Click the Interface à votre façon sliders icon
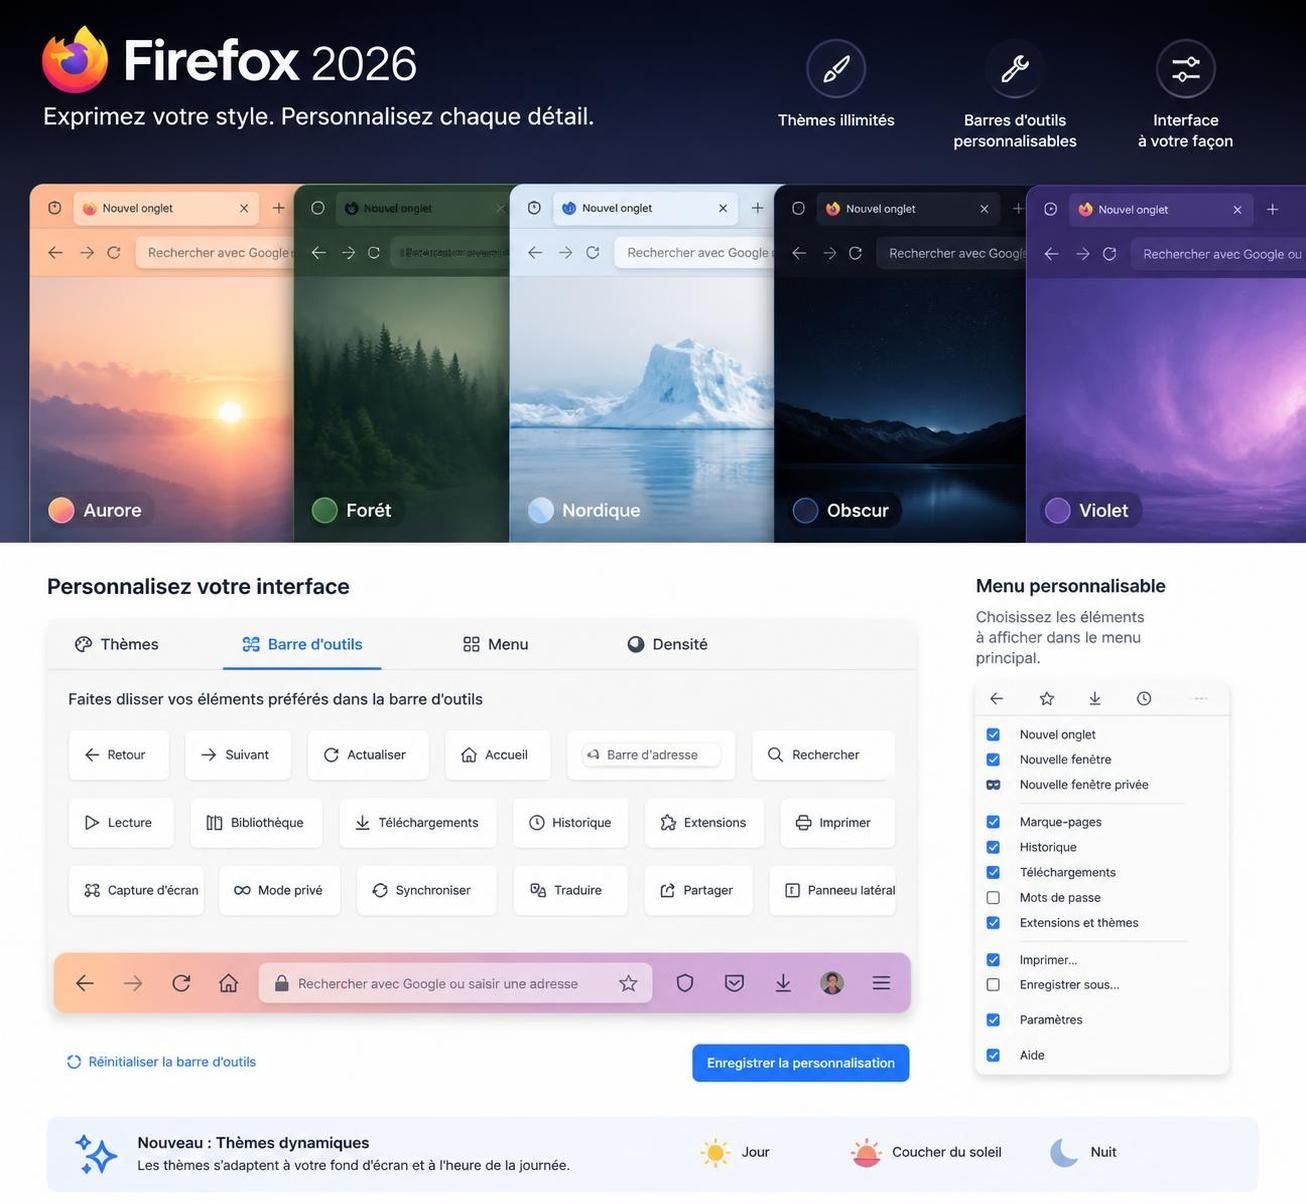The height and width of the screenshot is (1204, 1306). [1185, 69]
